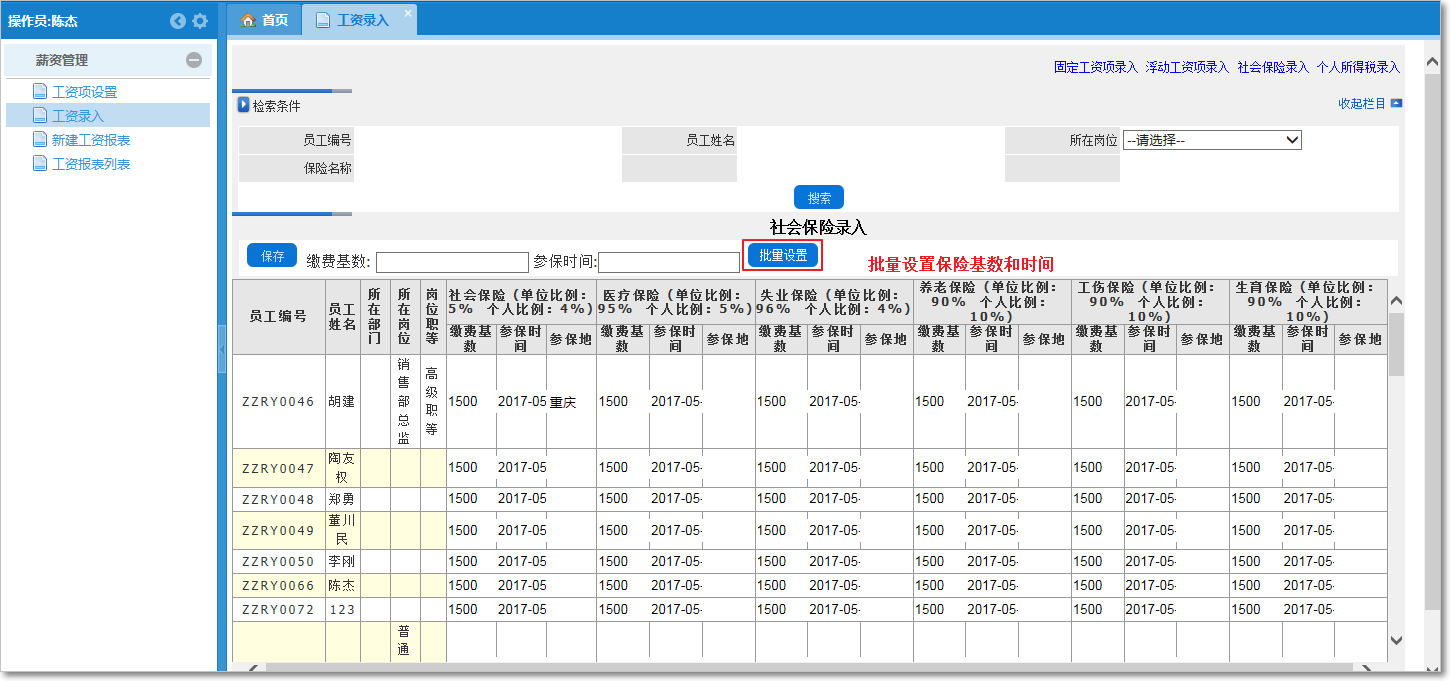1450x681 pixels.
Task: Click inside the 缴费基数 input field
Action: (x=450, y=261)
